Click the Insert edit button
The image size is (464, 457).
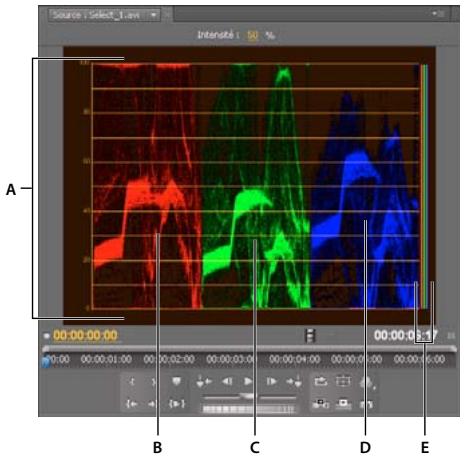[321, 404]
